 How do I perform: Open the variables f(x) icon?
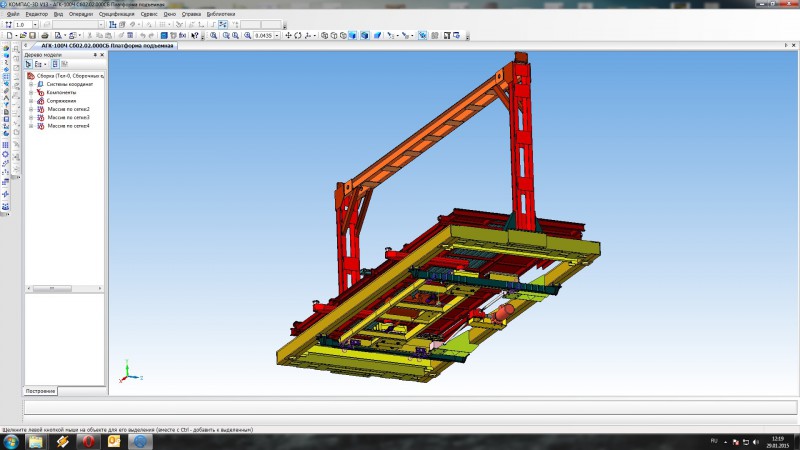[182, 36]
